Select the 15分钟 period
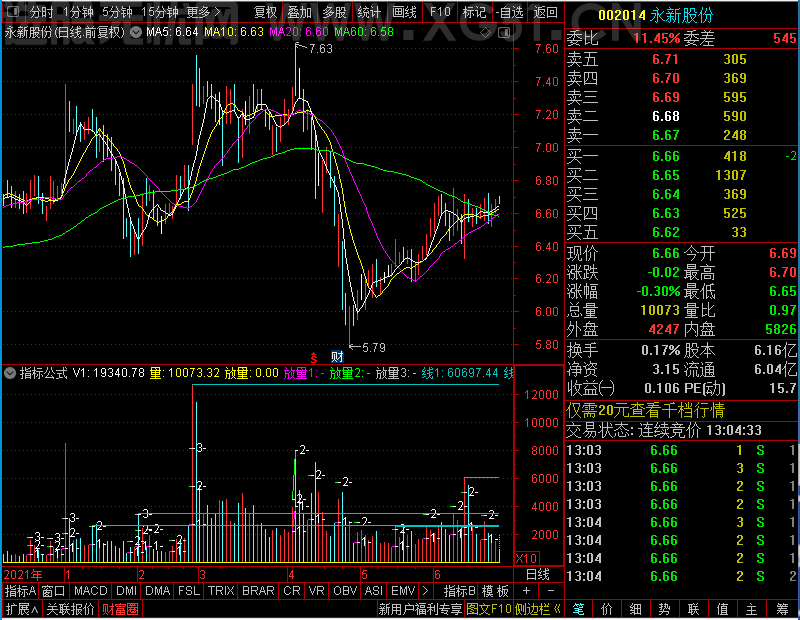The width and height of the screenshot is (800, 620). point(160,12)
